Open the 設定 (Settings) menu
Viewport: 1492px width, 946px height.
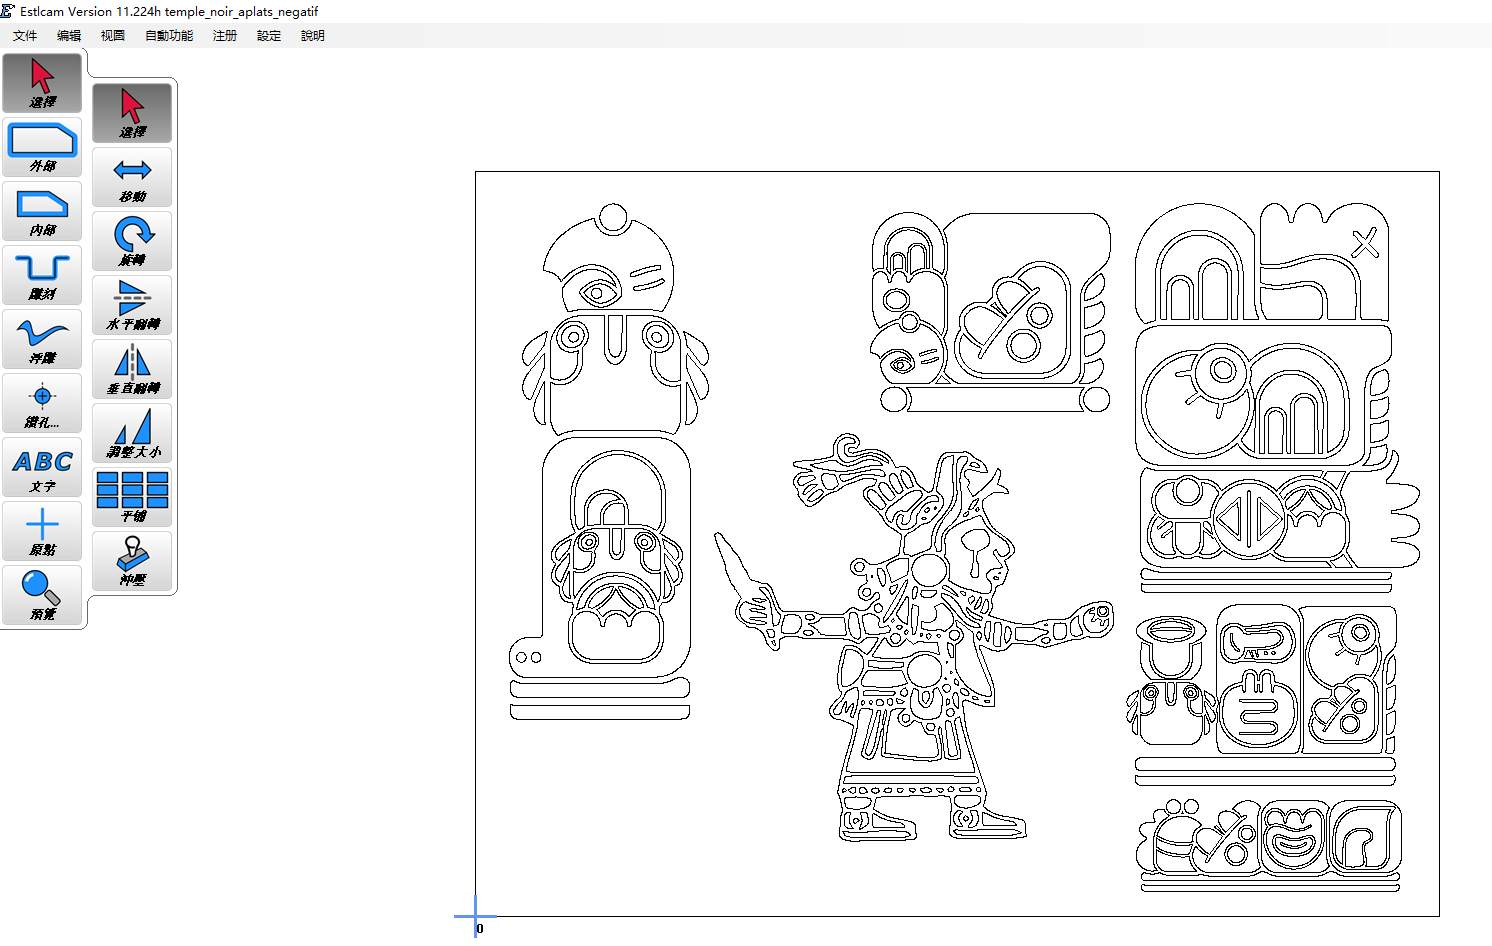pyautogui.click(x=269, y=36)
